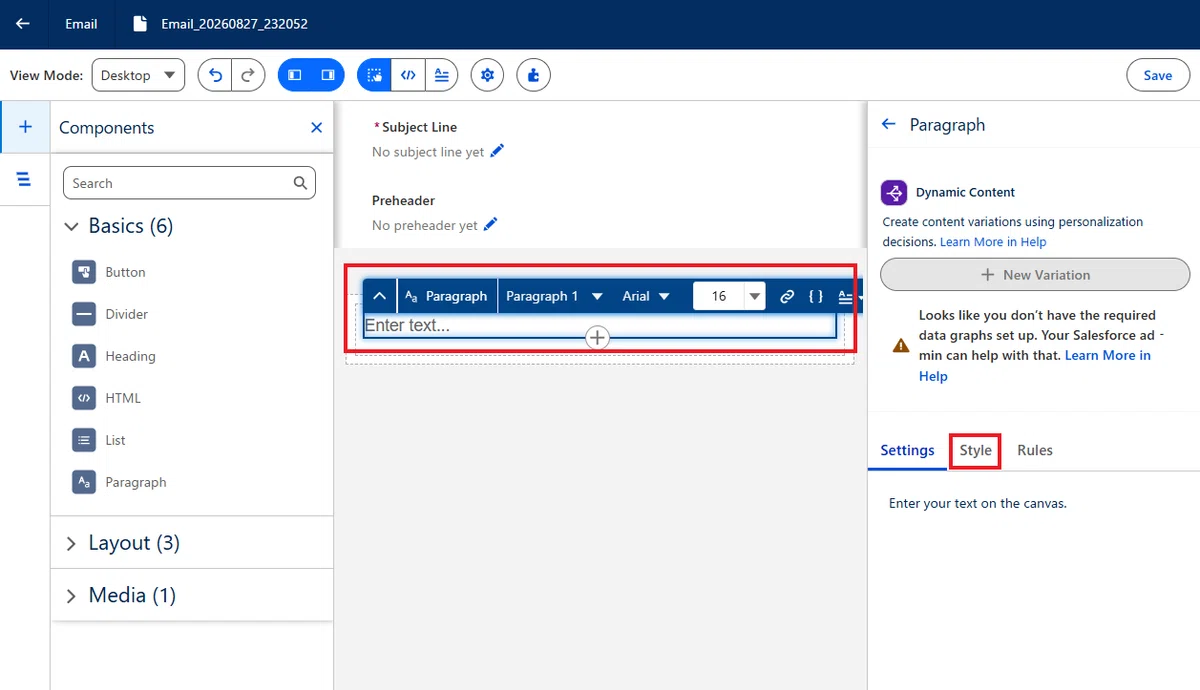1200x690 pixels.
Task: Expand the Layout (3) section
Action: [x=71, y=544]
